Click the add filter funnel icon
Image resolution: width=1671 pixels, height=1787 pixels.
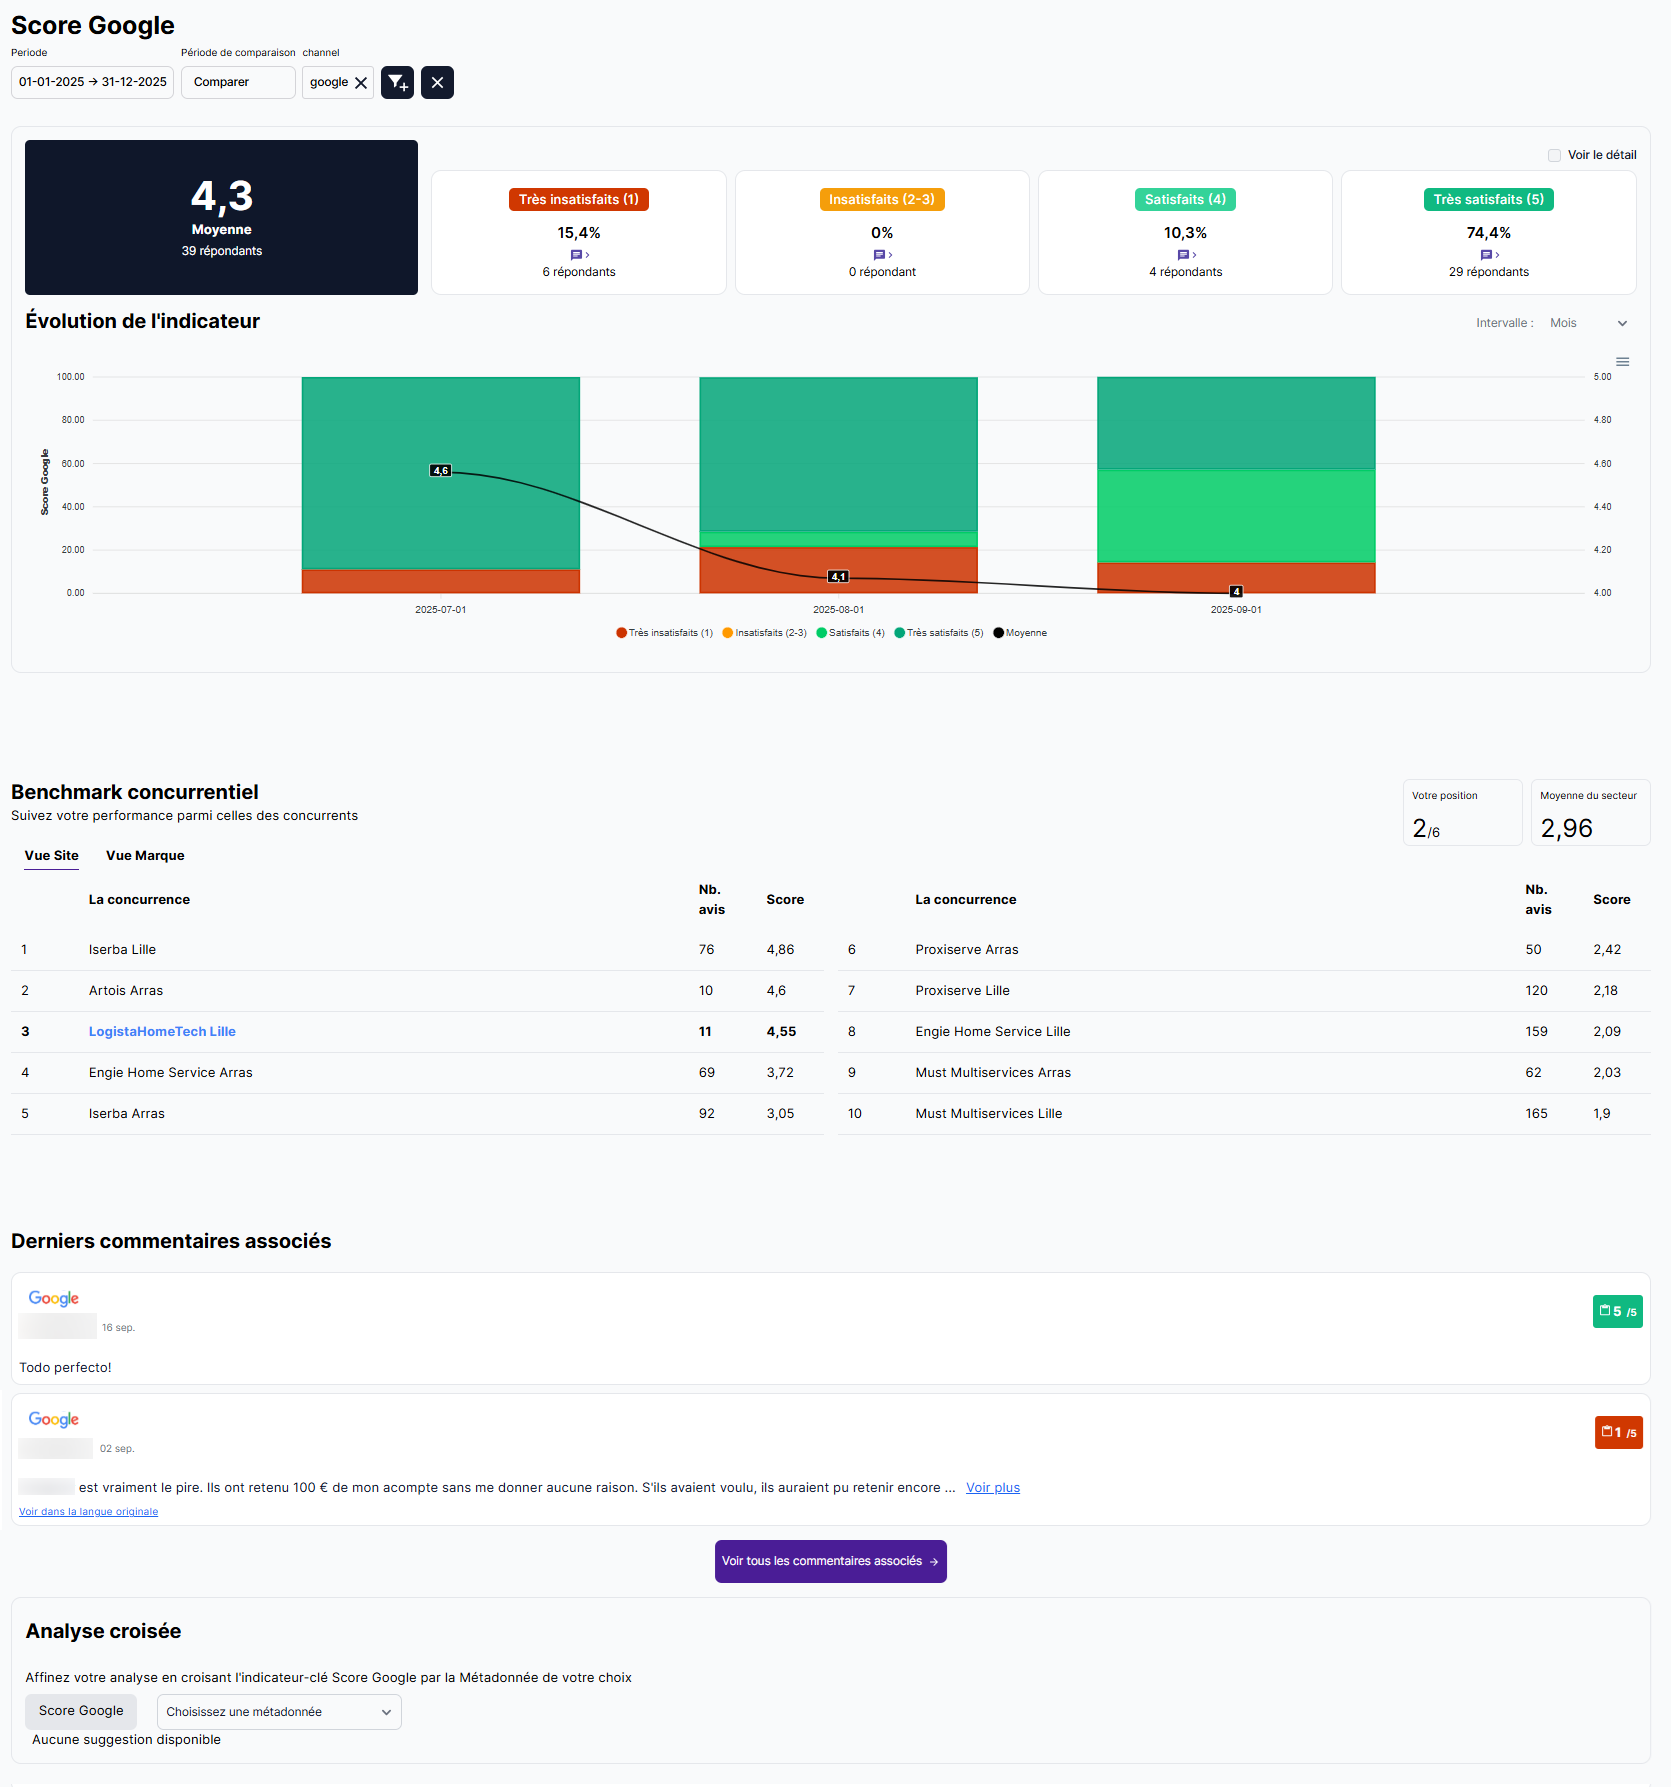point(397,83)
